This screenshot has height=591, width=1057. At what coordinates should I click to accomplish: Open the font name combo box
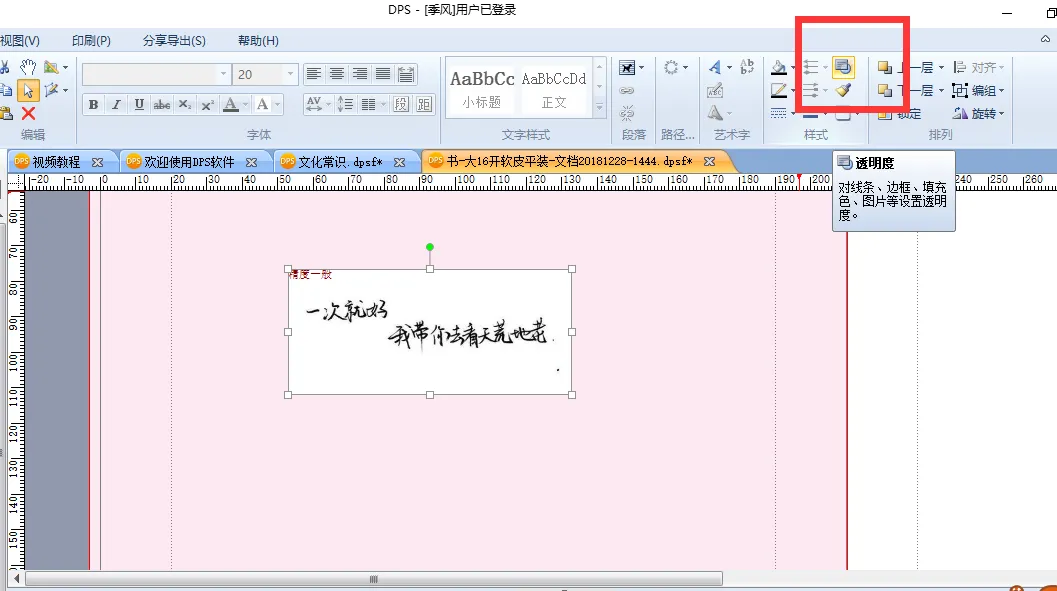point(156,74)
